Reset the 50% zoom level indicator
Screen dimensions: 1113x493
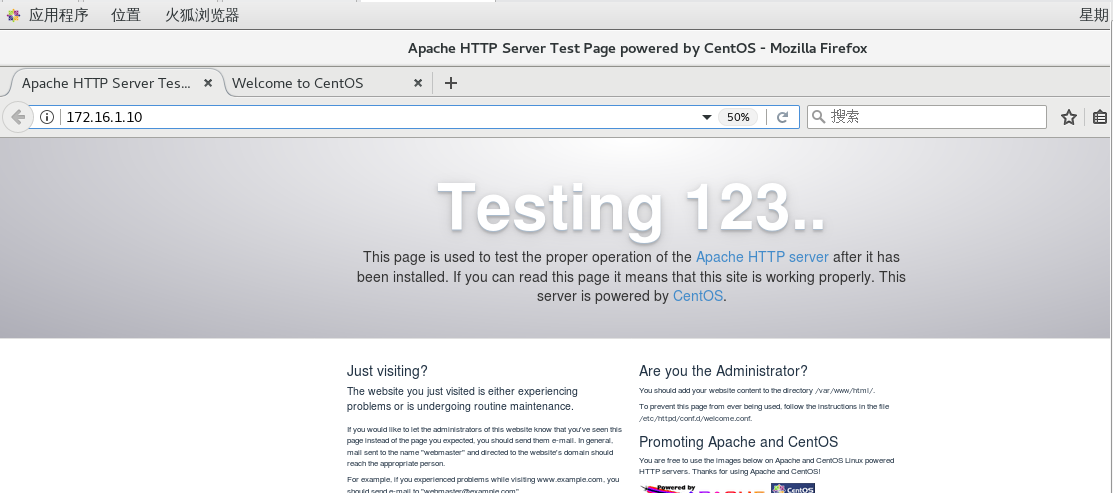click(738, 117)
